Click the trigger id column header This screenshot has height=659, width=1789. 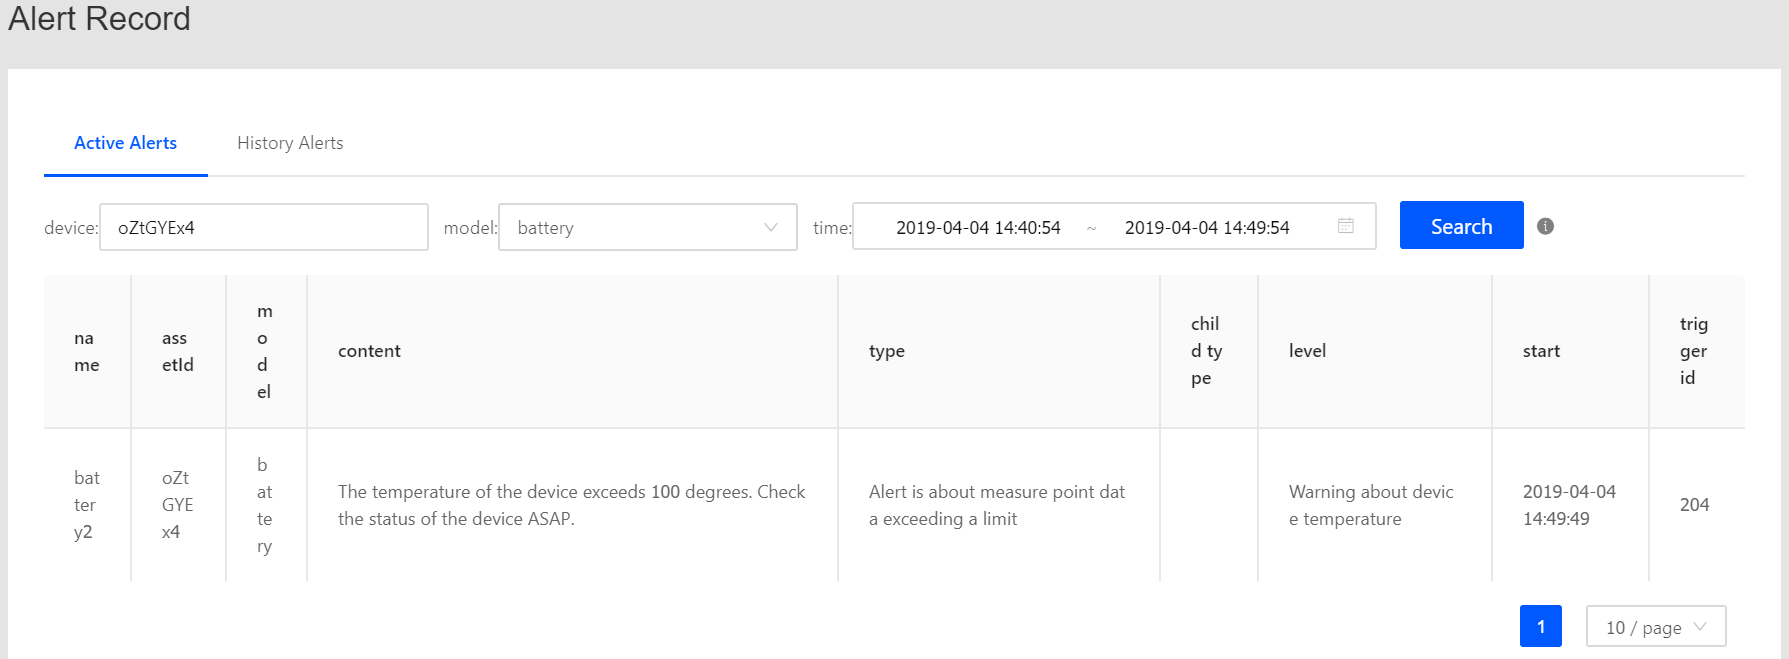(1693, 351)
